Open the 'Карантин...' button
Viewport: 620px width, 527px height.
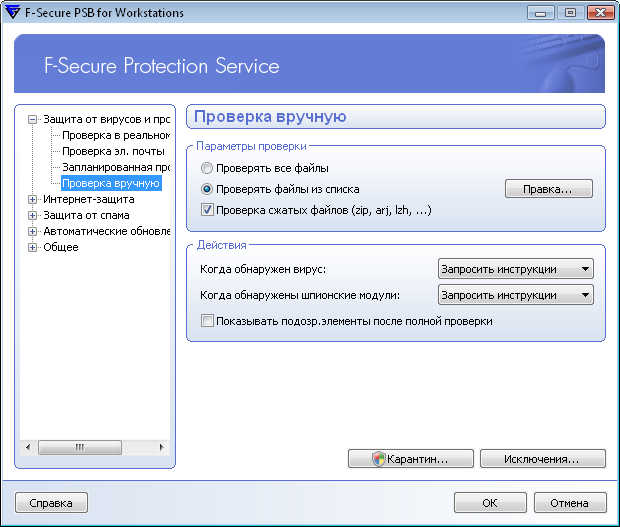[411, 459]
